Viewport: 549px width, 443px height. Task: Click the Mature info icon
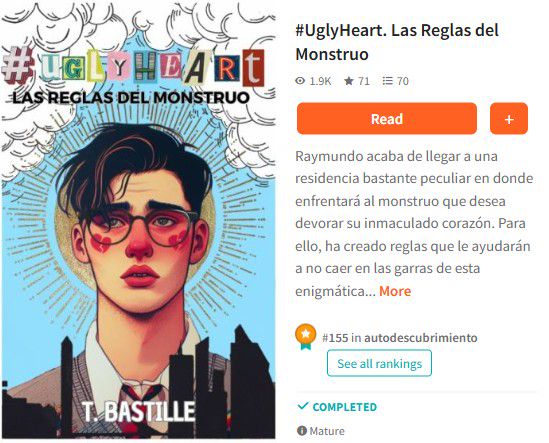click(301, 430)
